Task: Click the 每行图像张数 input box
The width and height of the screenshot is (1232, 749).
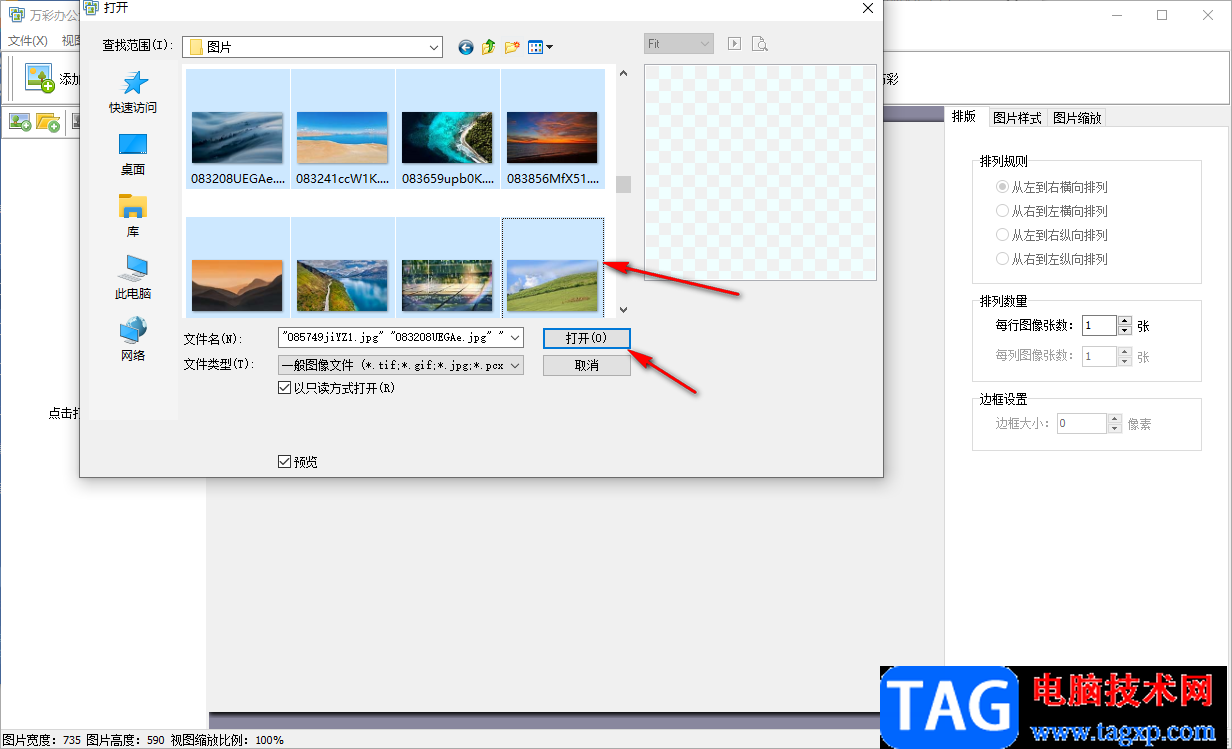Action: (x=1099, y=325)
